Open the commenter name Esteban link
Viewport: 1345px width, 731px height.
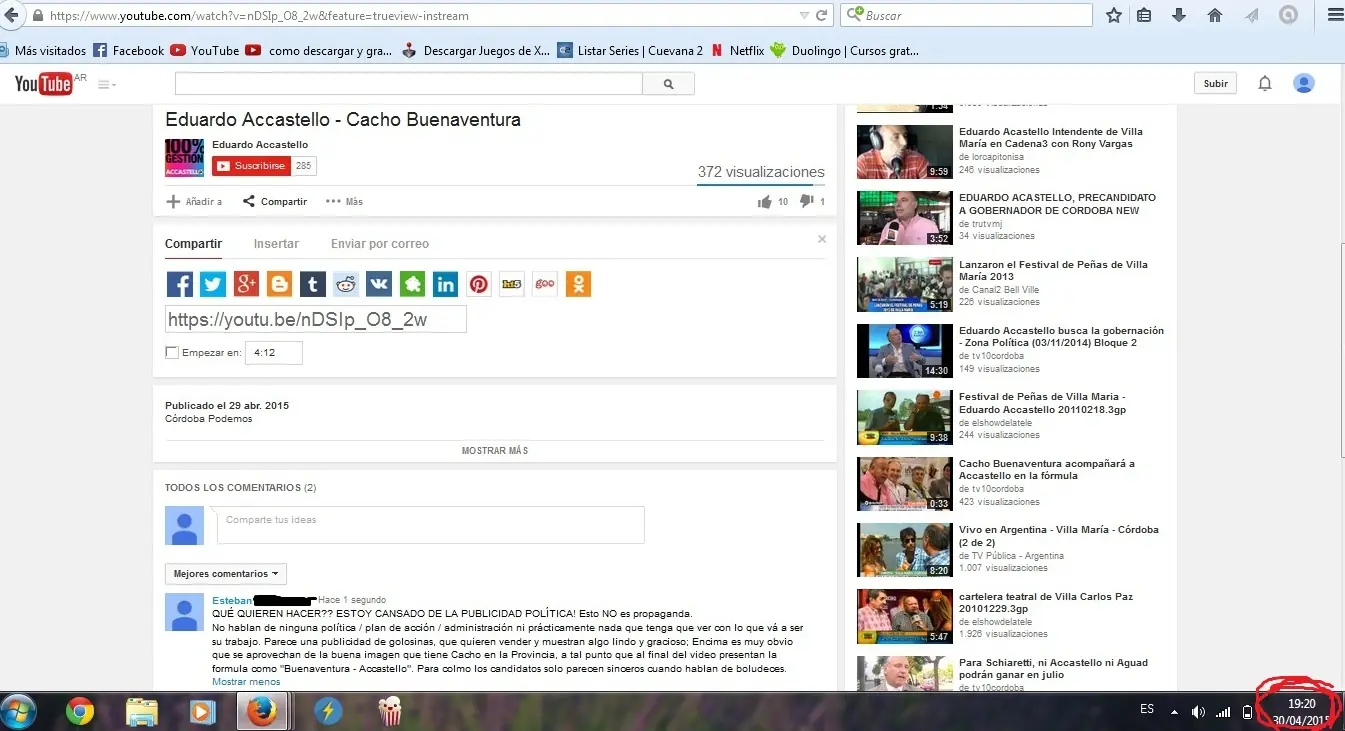(x=232, y=601)
